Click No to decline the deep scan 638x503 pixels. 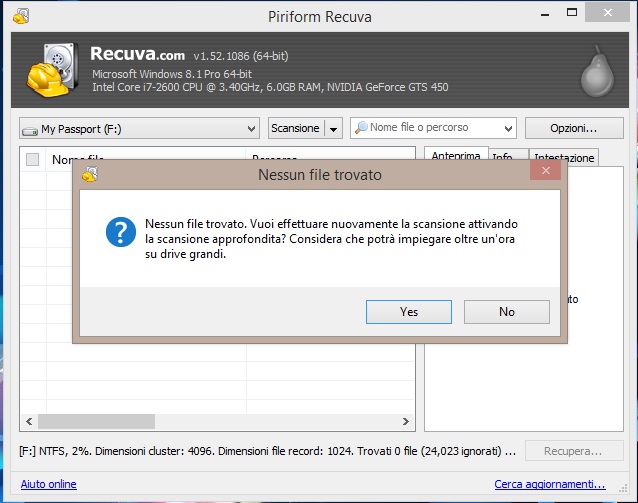click(507, 312)
